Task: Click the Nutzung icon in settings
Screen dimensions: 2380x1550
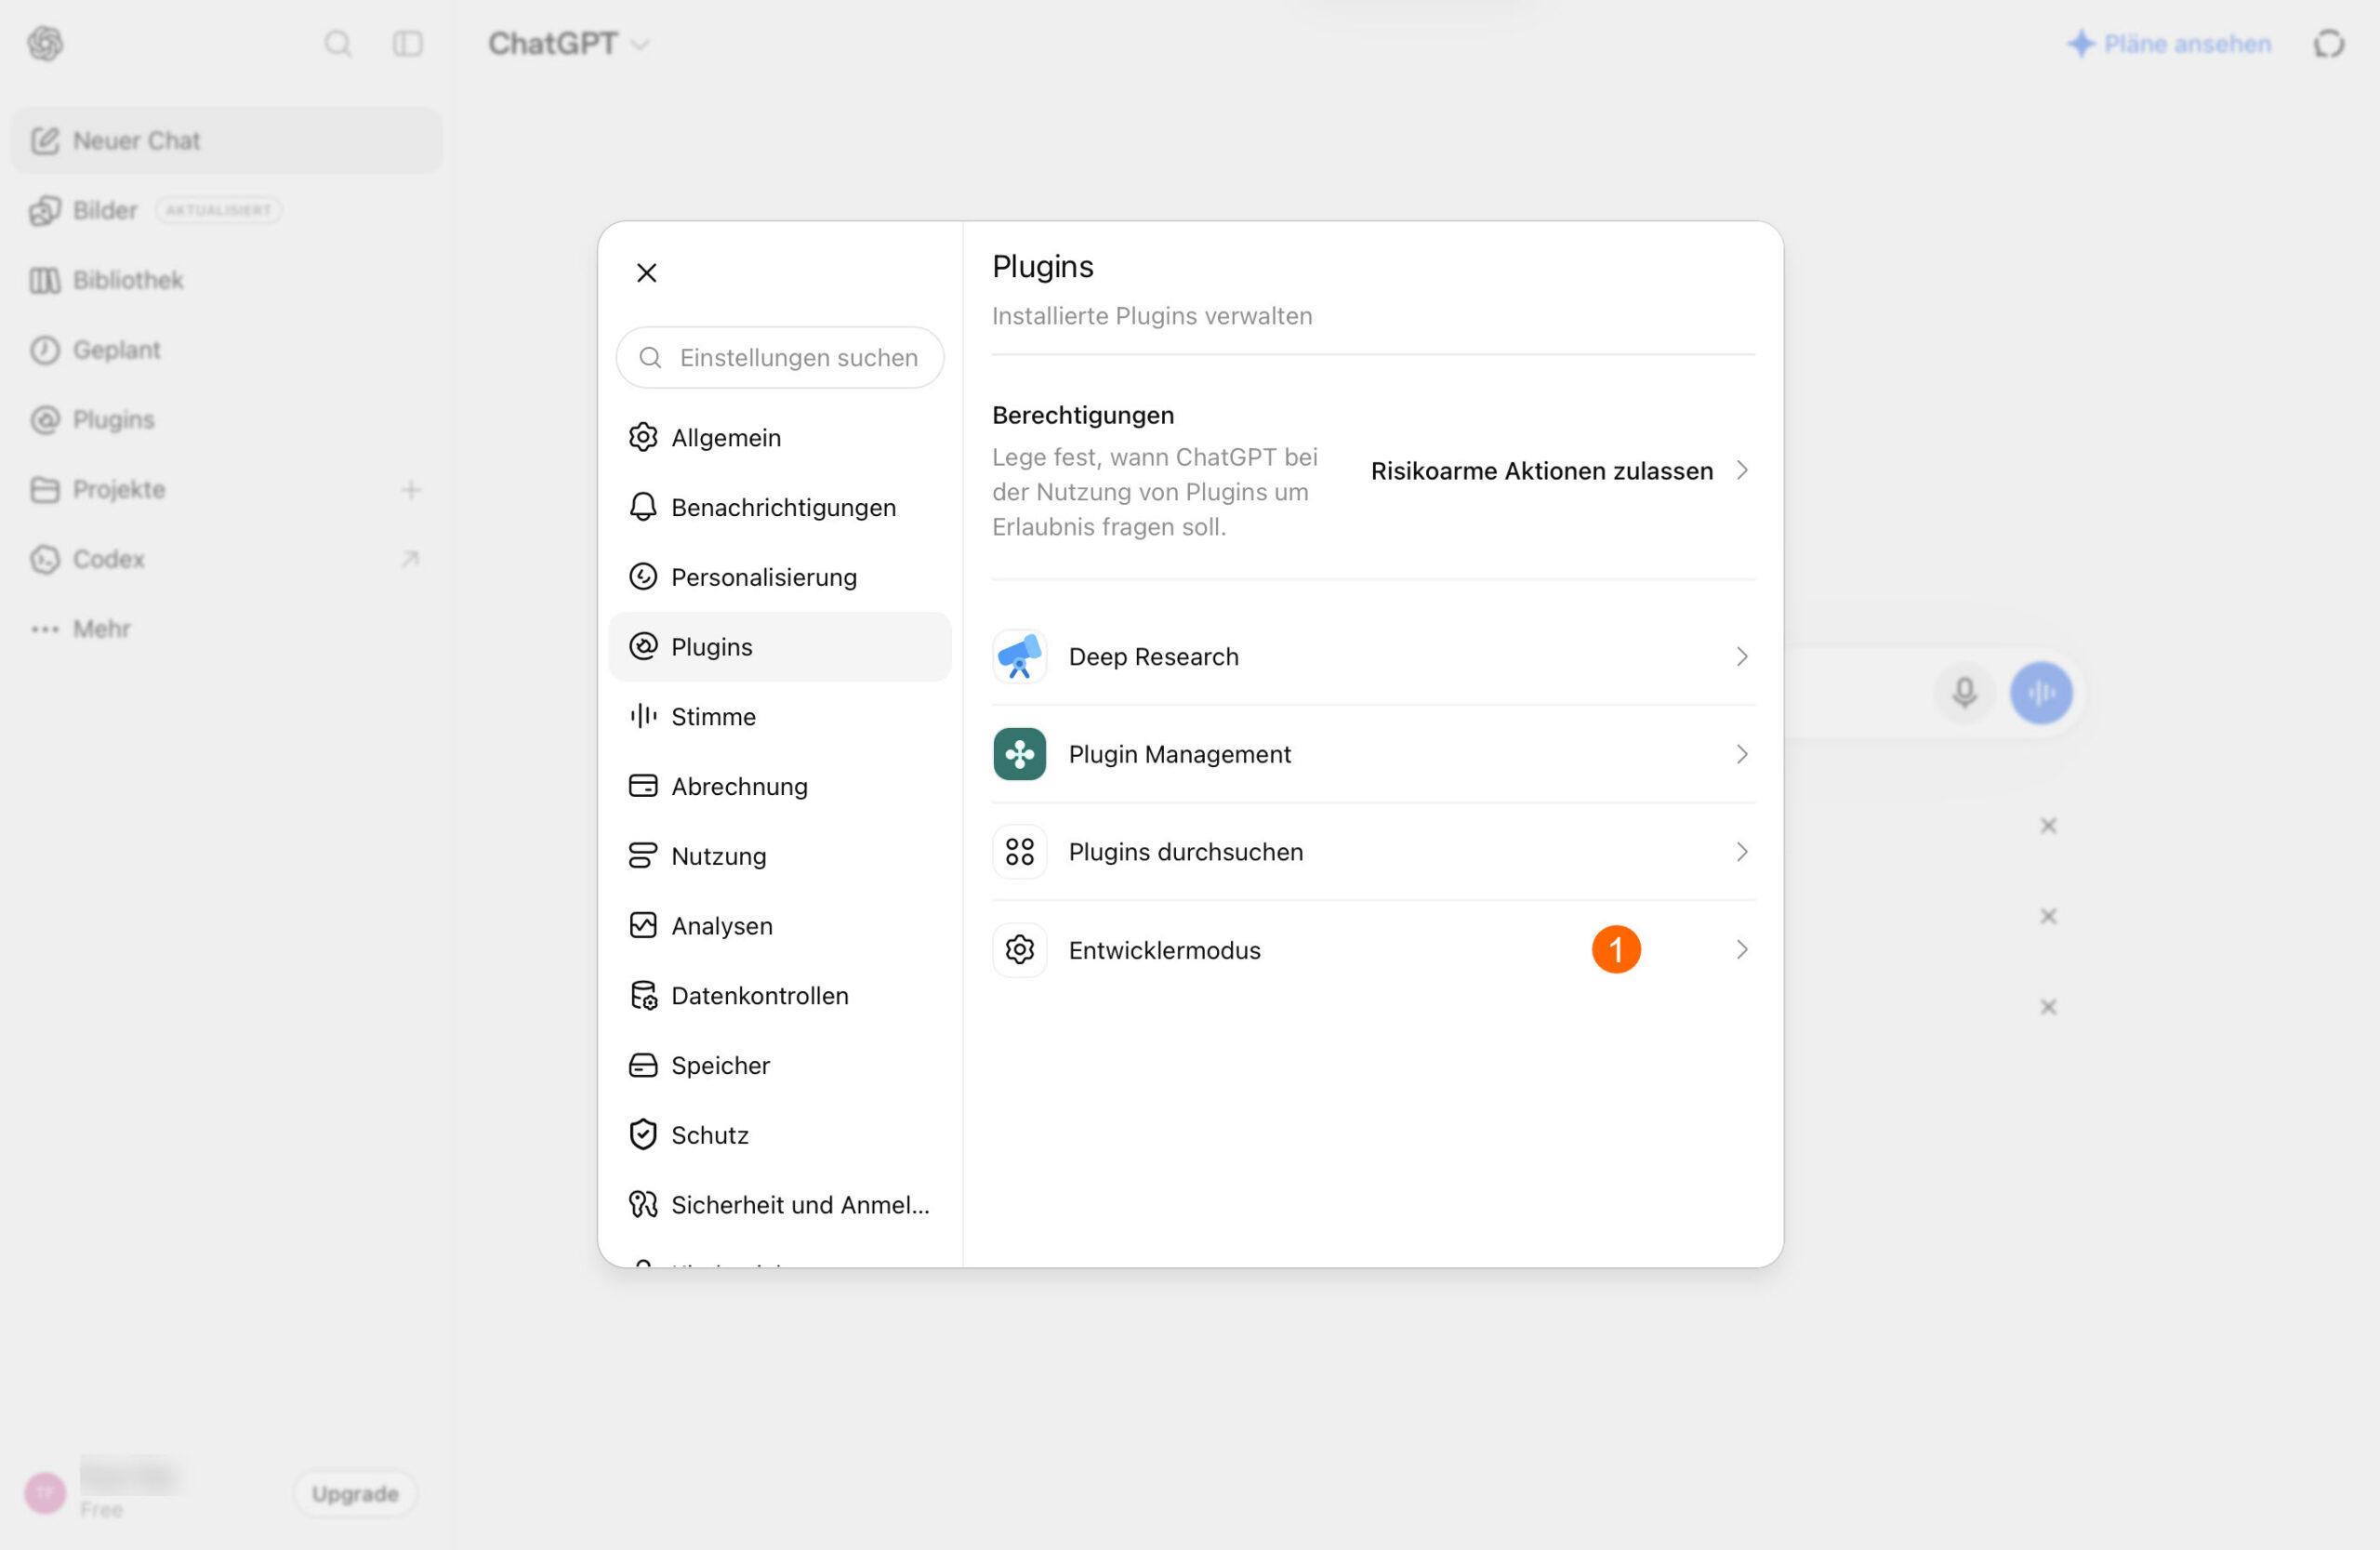Action: pyautogui.click(x=643, y=856)
